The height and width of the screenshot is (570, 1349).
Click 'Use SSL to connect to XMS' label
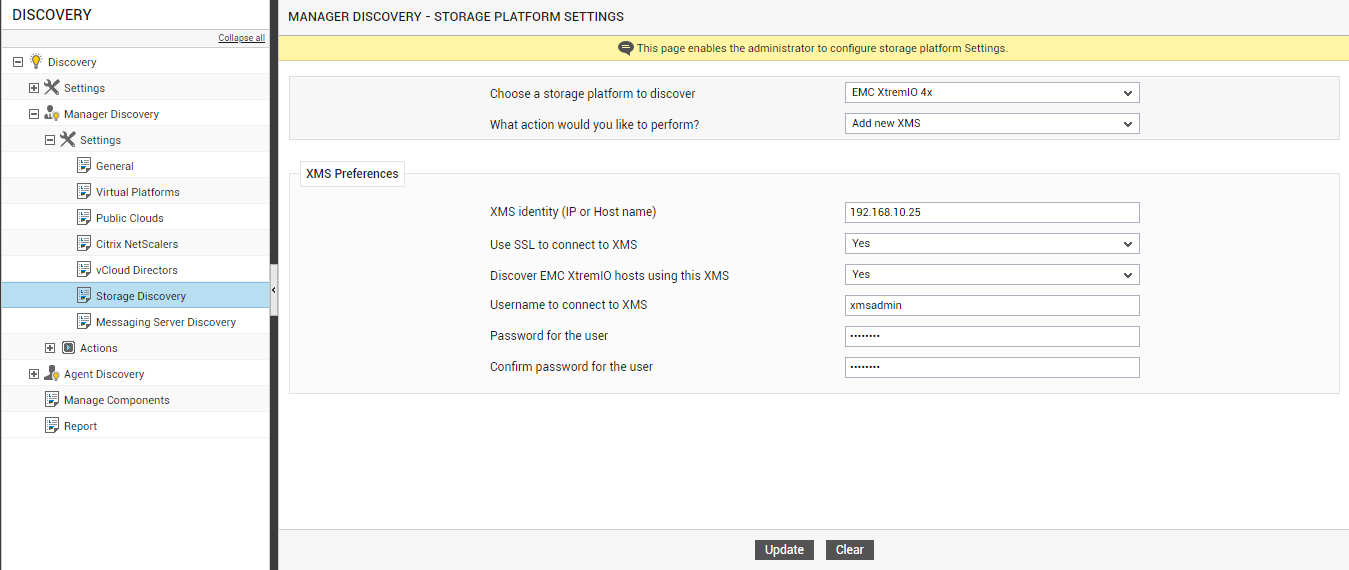click(563, 244)
